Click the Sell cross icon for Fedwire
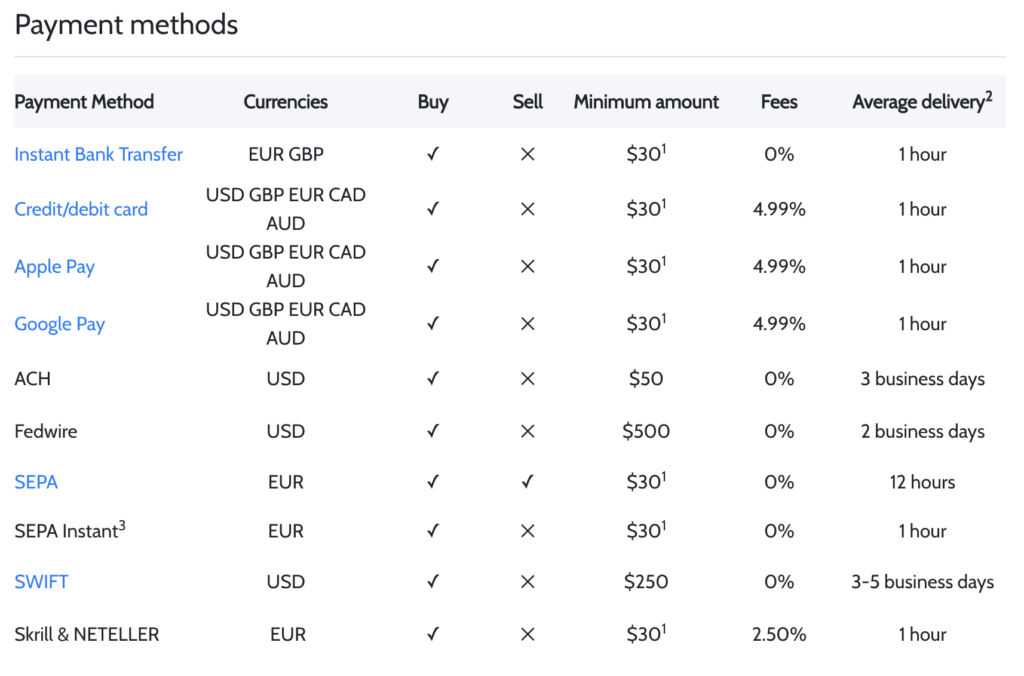Screen dimensions: 1024x676 point(527,431)
